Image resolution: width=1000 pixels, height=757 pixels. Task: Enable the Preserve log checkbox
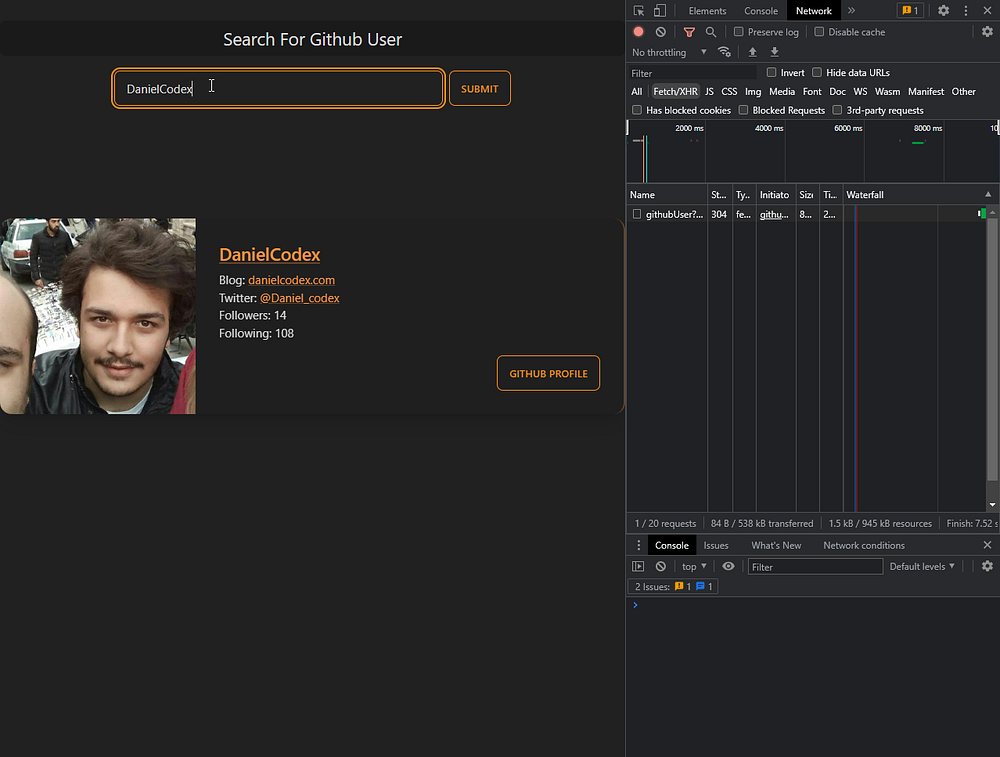click(739, 32)
